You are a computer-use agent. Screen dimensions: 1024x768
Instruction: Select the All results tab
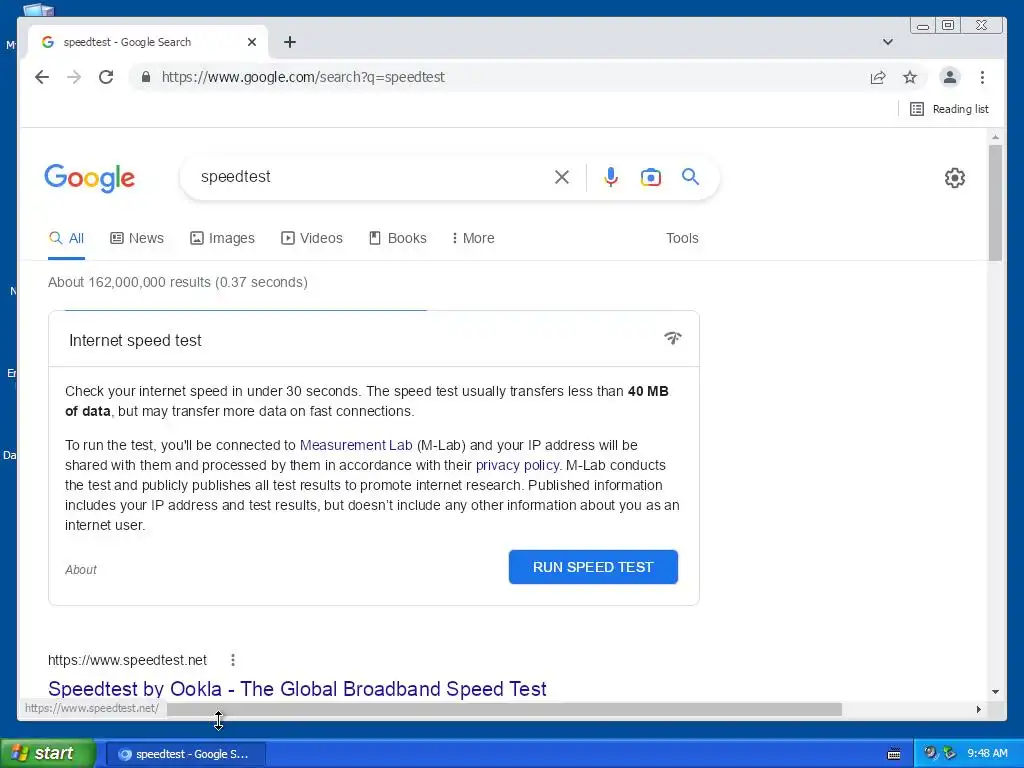(67, 238)
